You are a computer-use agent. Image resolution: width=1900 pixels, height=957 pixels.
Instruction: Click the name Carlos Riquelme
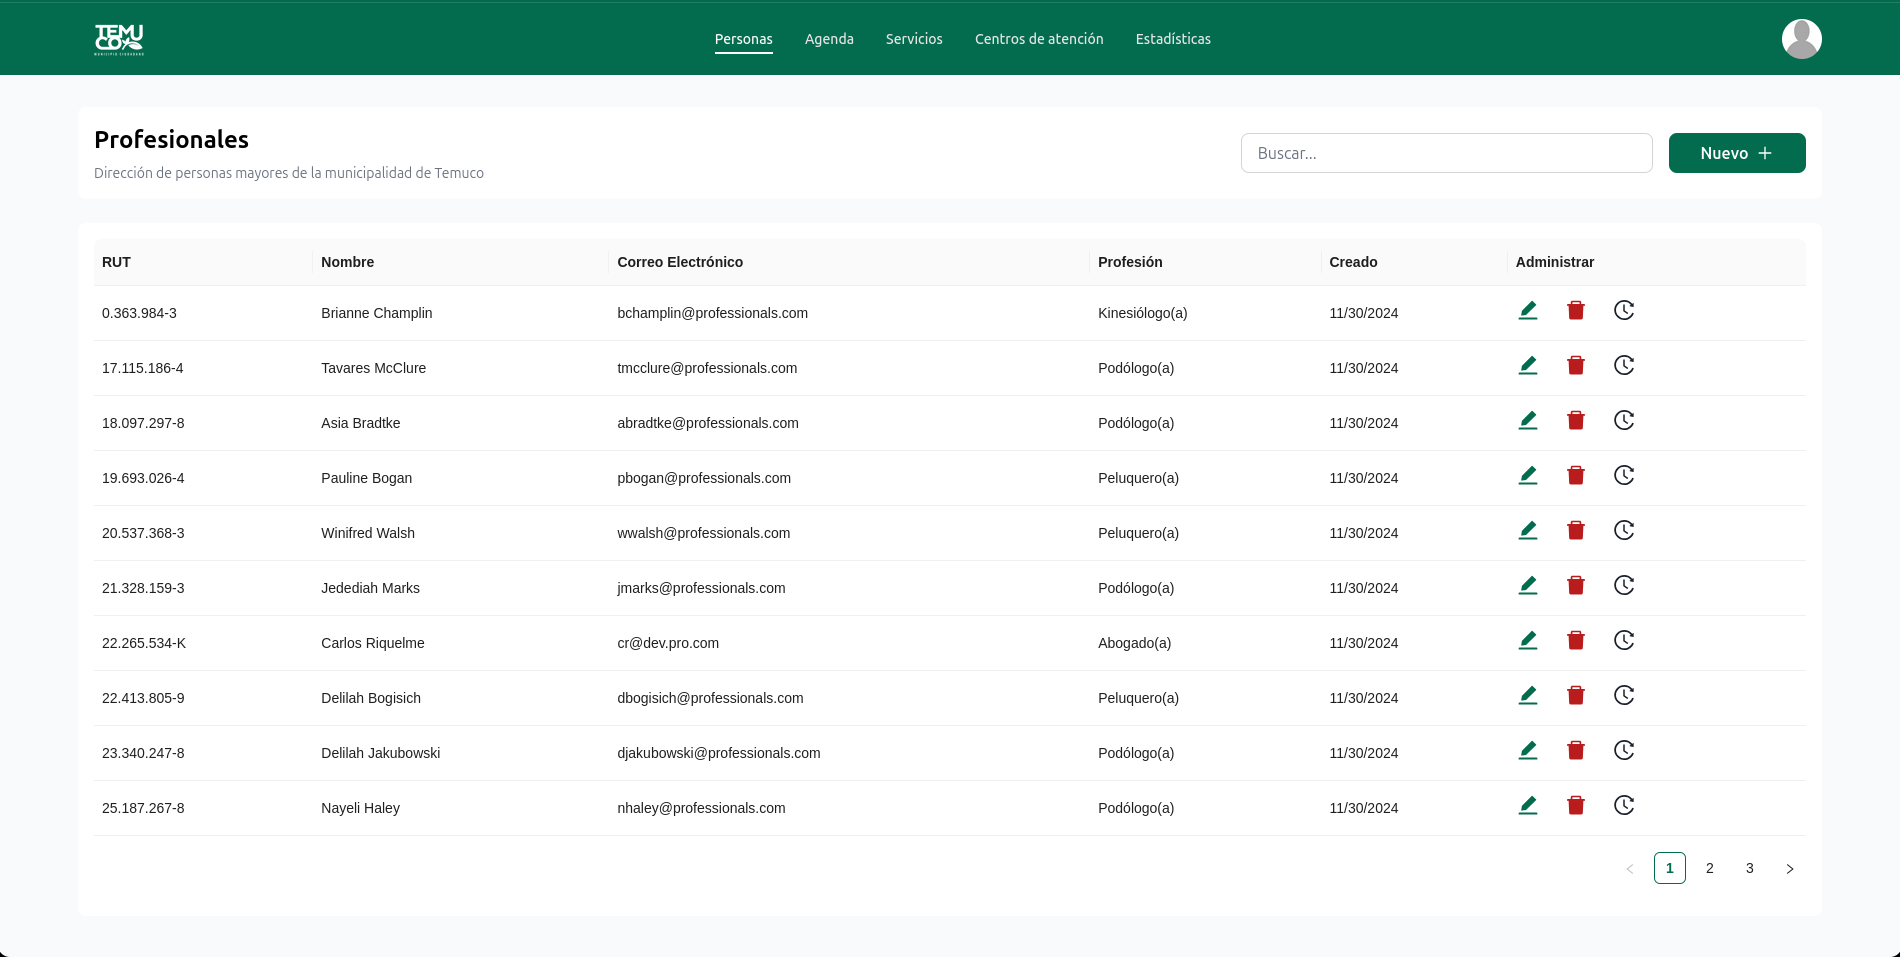click(372, 643)
